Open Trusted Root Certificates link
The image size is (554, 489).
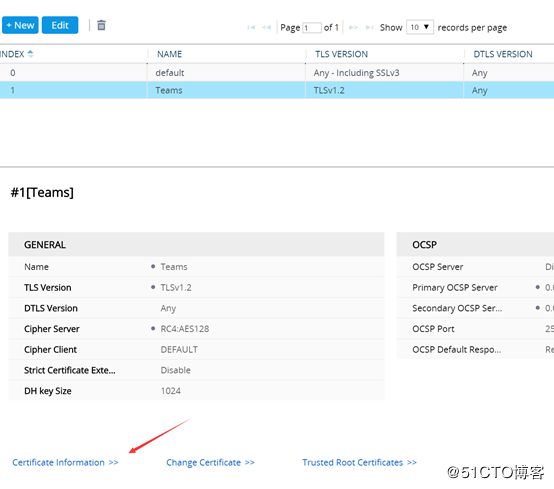click(x=359, y=462)
